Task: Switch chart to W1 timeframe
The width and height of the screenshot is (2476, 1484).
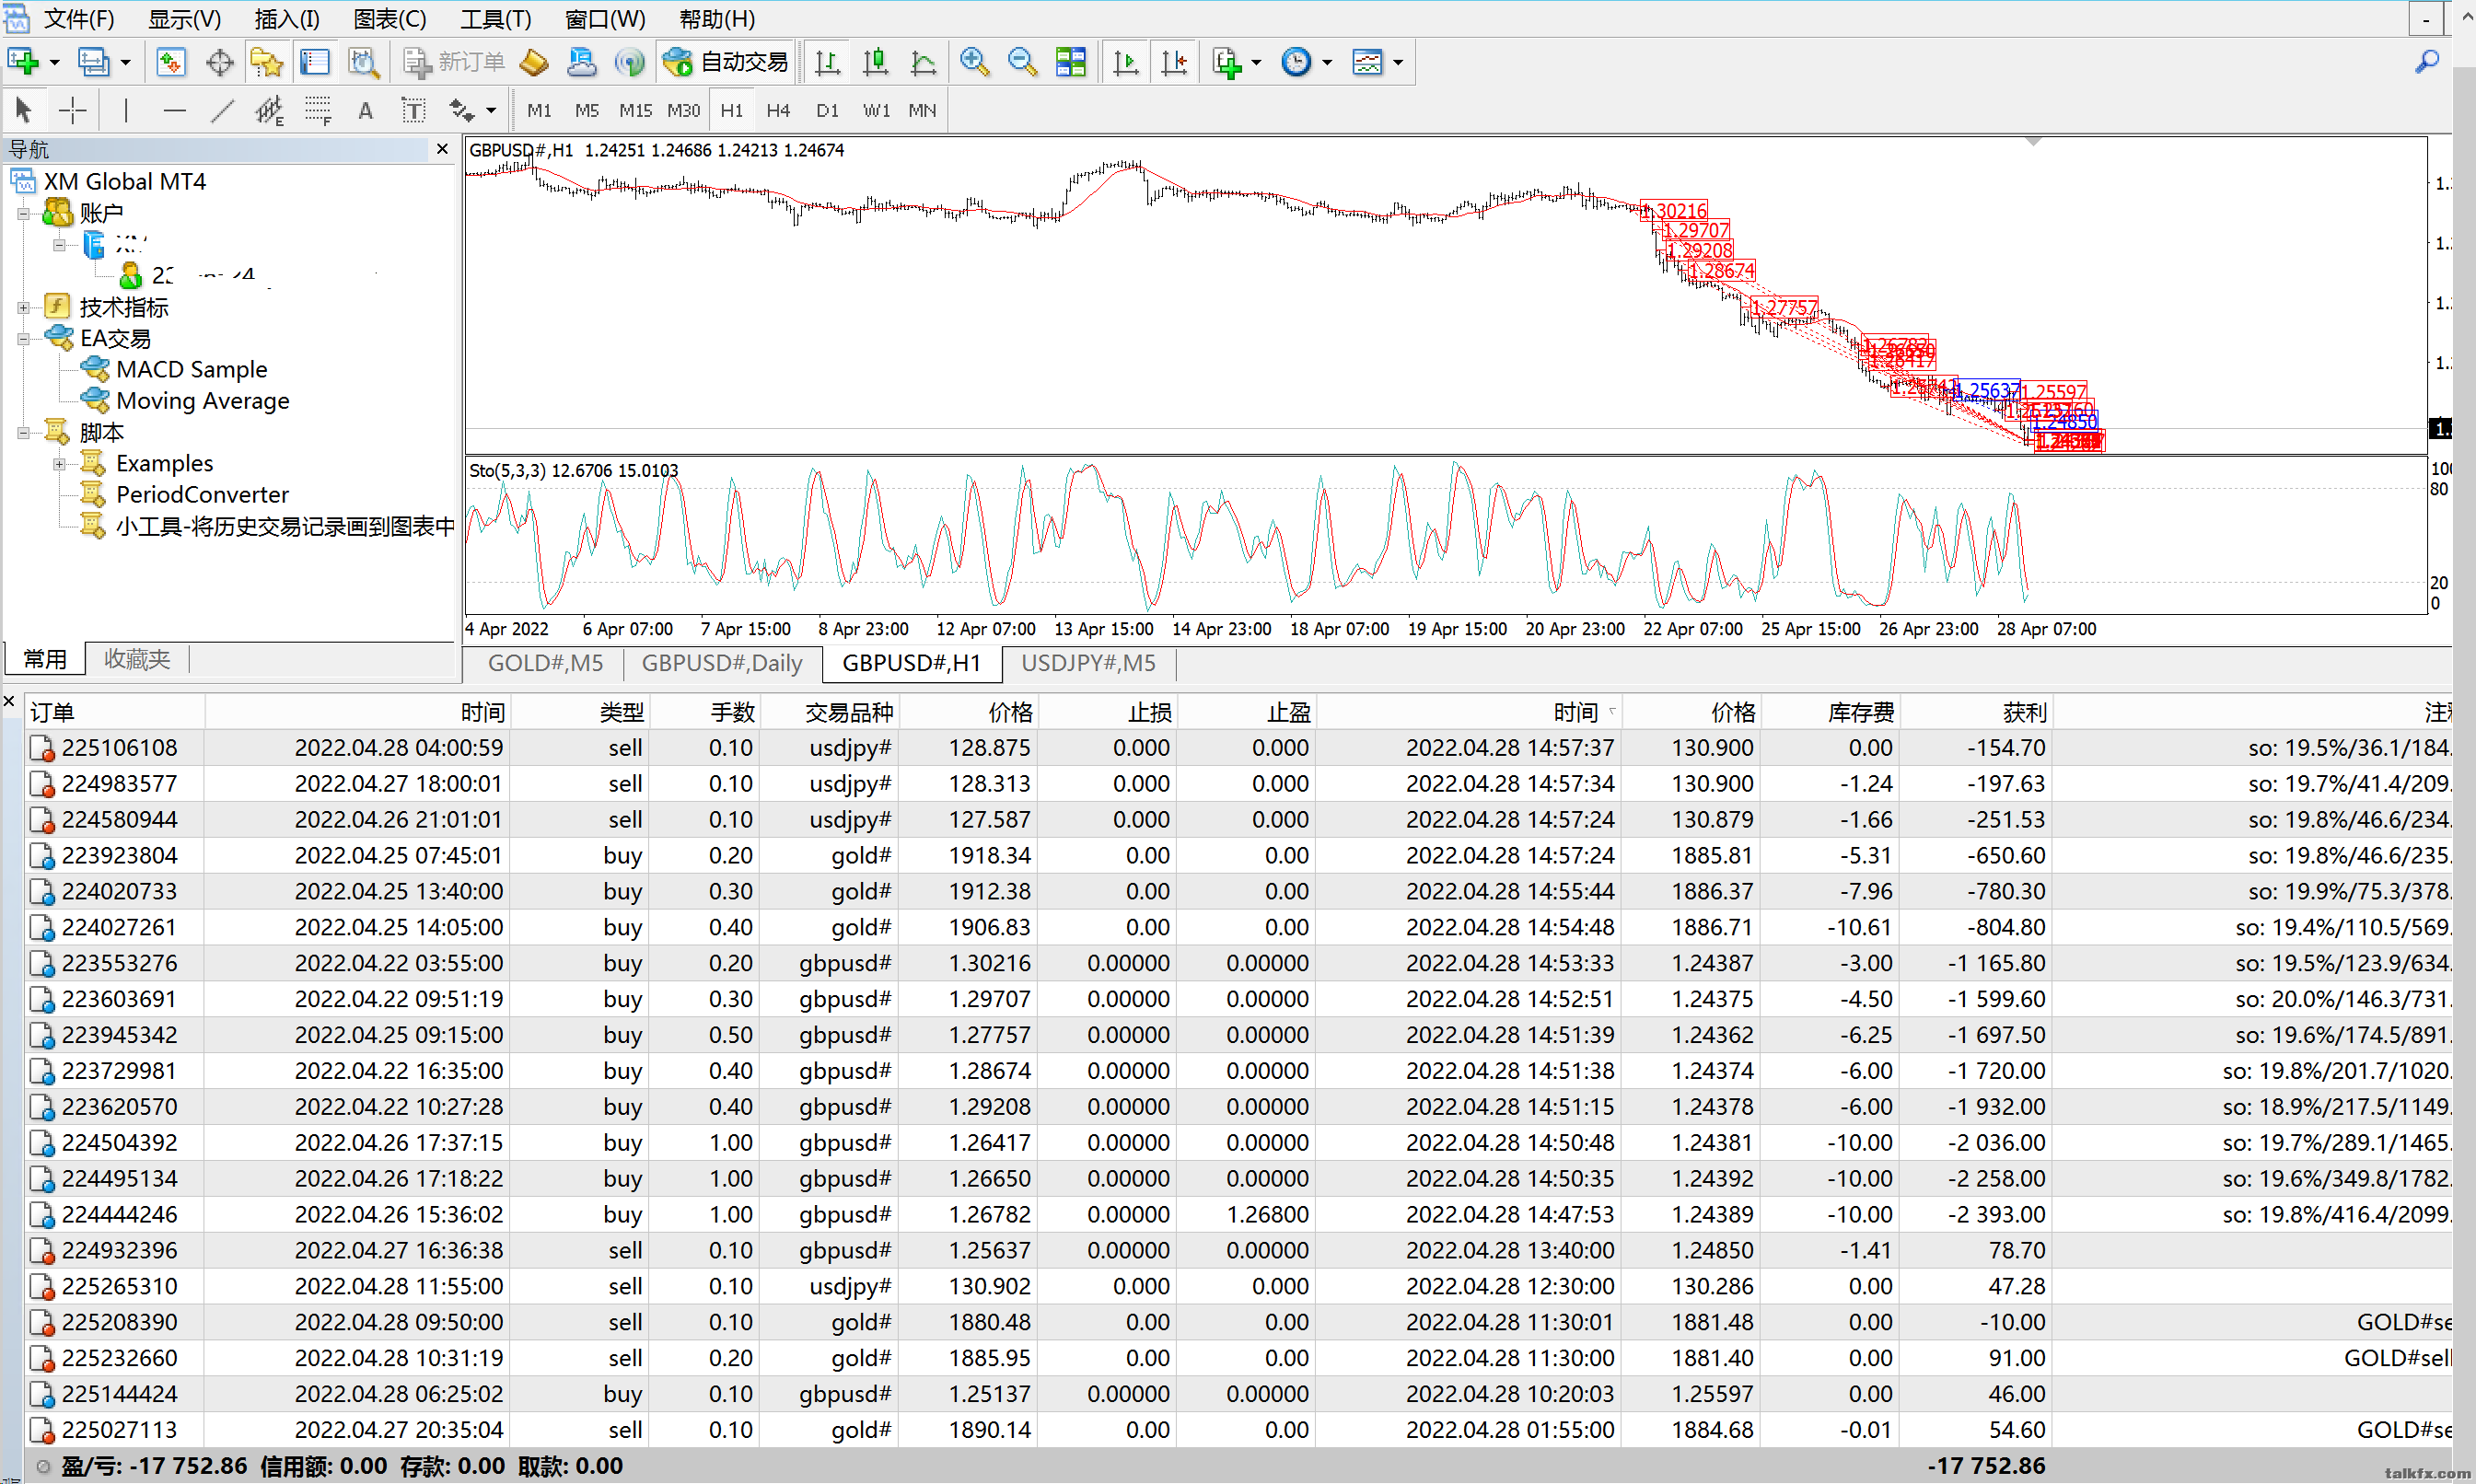Action: click(876, 110)
